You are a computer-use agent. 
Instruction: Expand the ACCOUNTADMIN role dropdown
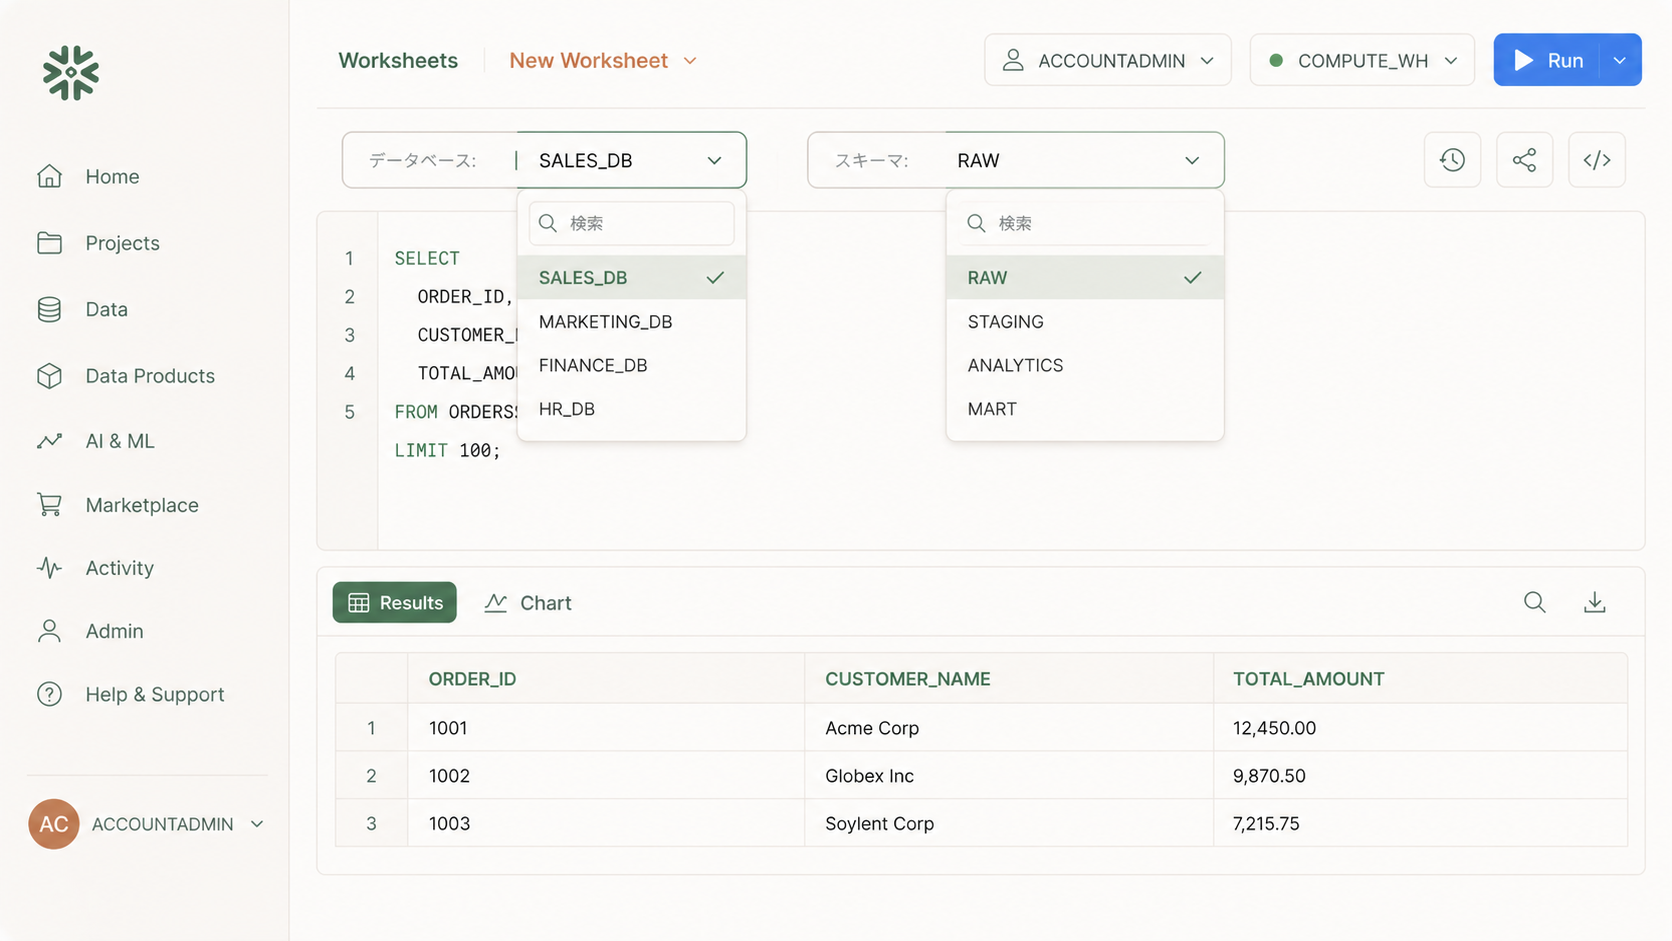1108,61
